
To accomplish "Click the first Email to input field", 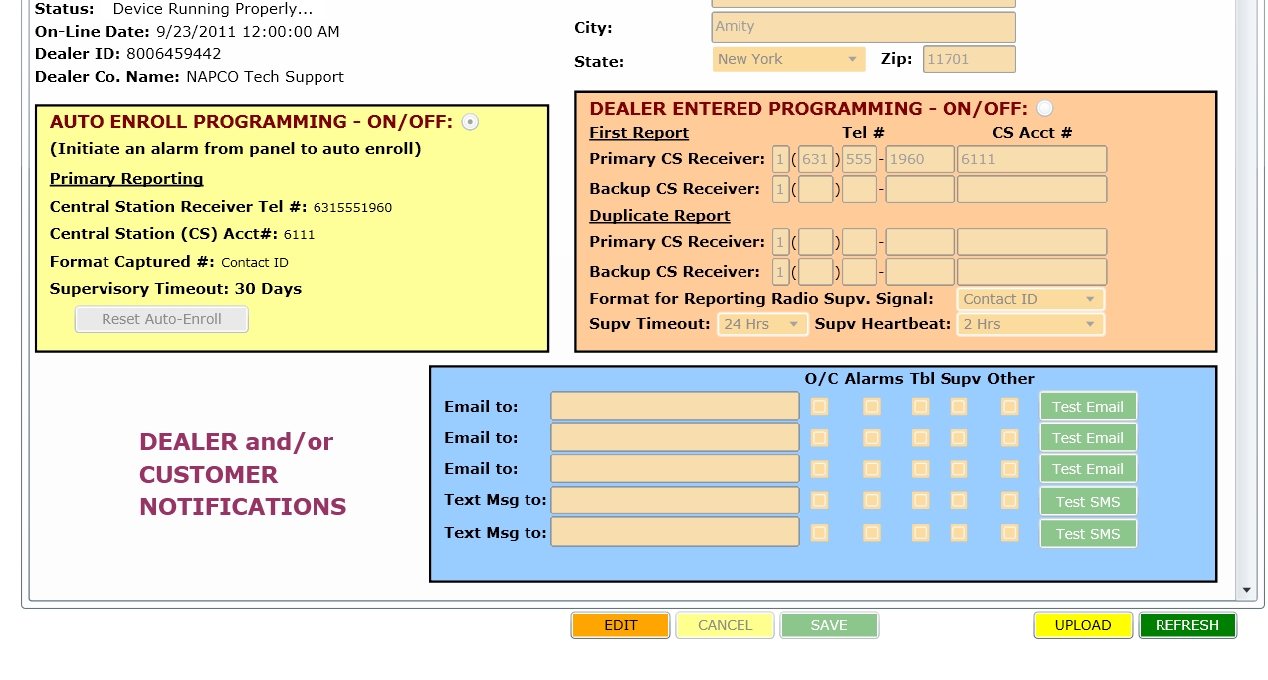I will pyautogui.click(x=674, y=406).
